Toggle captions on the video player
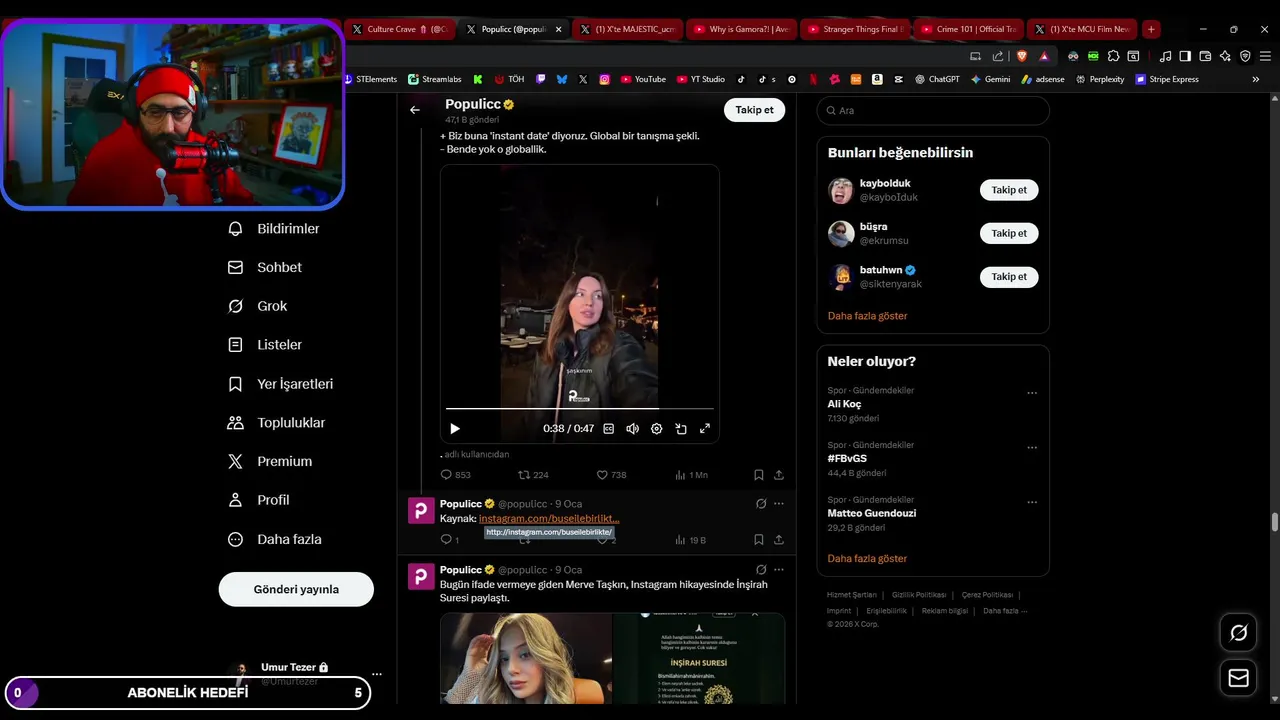 608,429
